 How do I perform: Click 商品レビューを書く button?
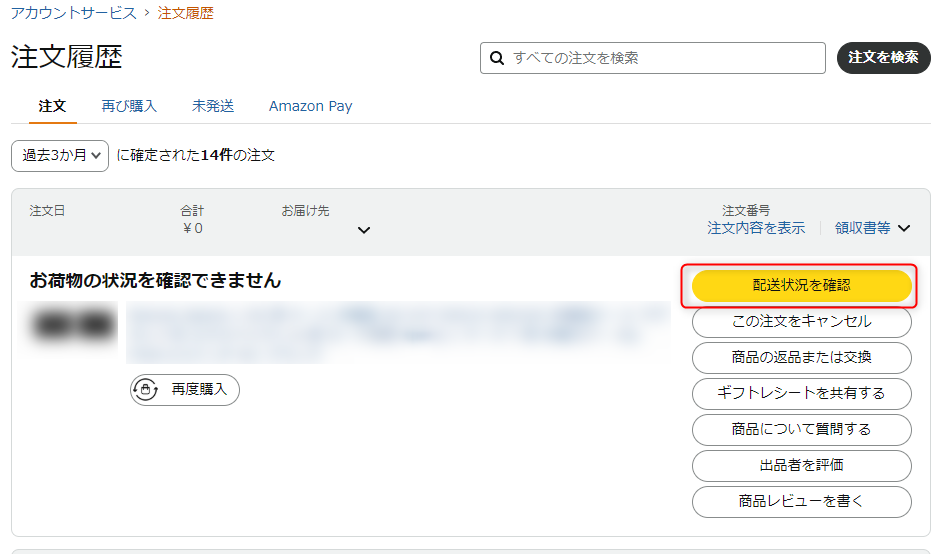(x=802, y=501)
